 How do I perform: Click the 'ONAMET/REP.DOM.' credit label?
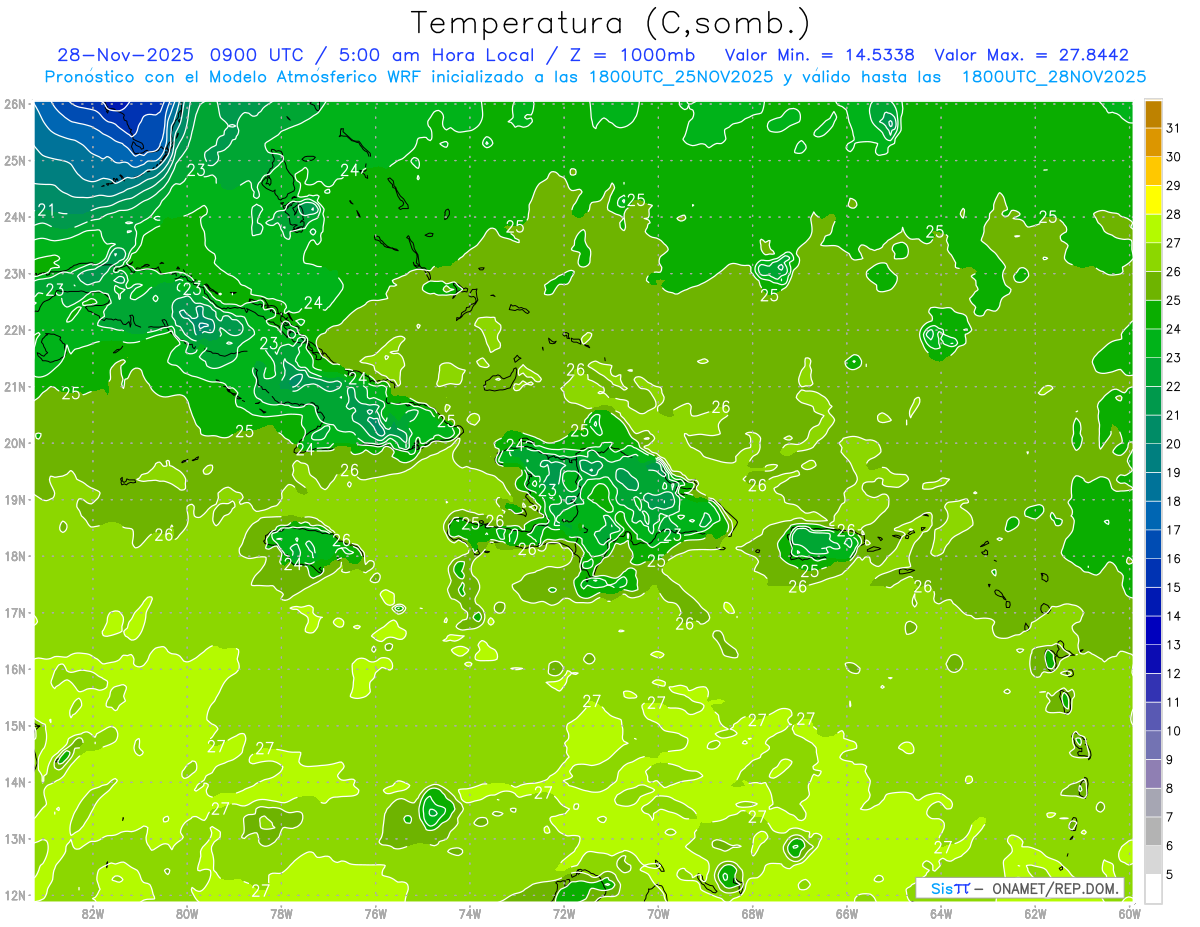1057,889
